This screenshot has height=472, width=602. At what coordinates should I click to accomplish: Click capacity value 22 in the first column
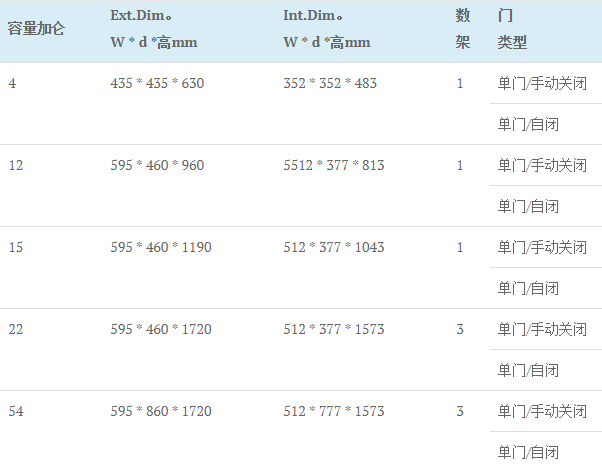(16, 329)
